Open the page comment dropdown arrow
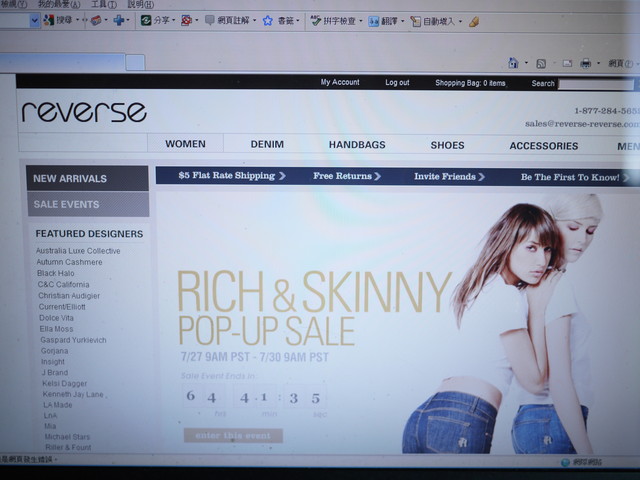The image size is (640, 480). [254, 20]
